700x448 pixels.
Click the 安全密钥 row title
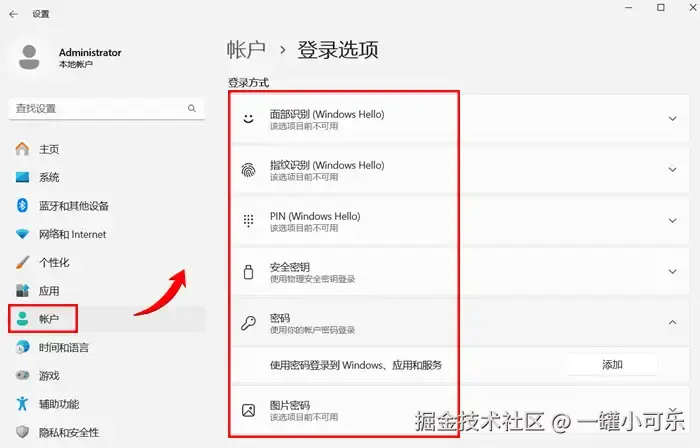[x=290, y=267]
